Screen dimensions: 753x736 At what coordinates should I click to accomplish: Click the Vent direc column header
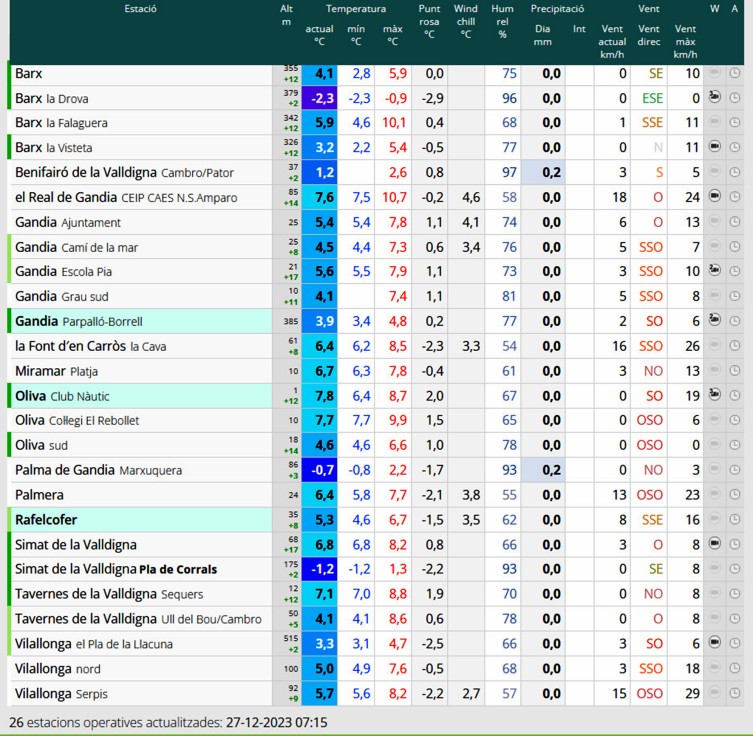pyautogui.click(x=649, y=35)
